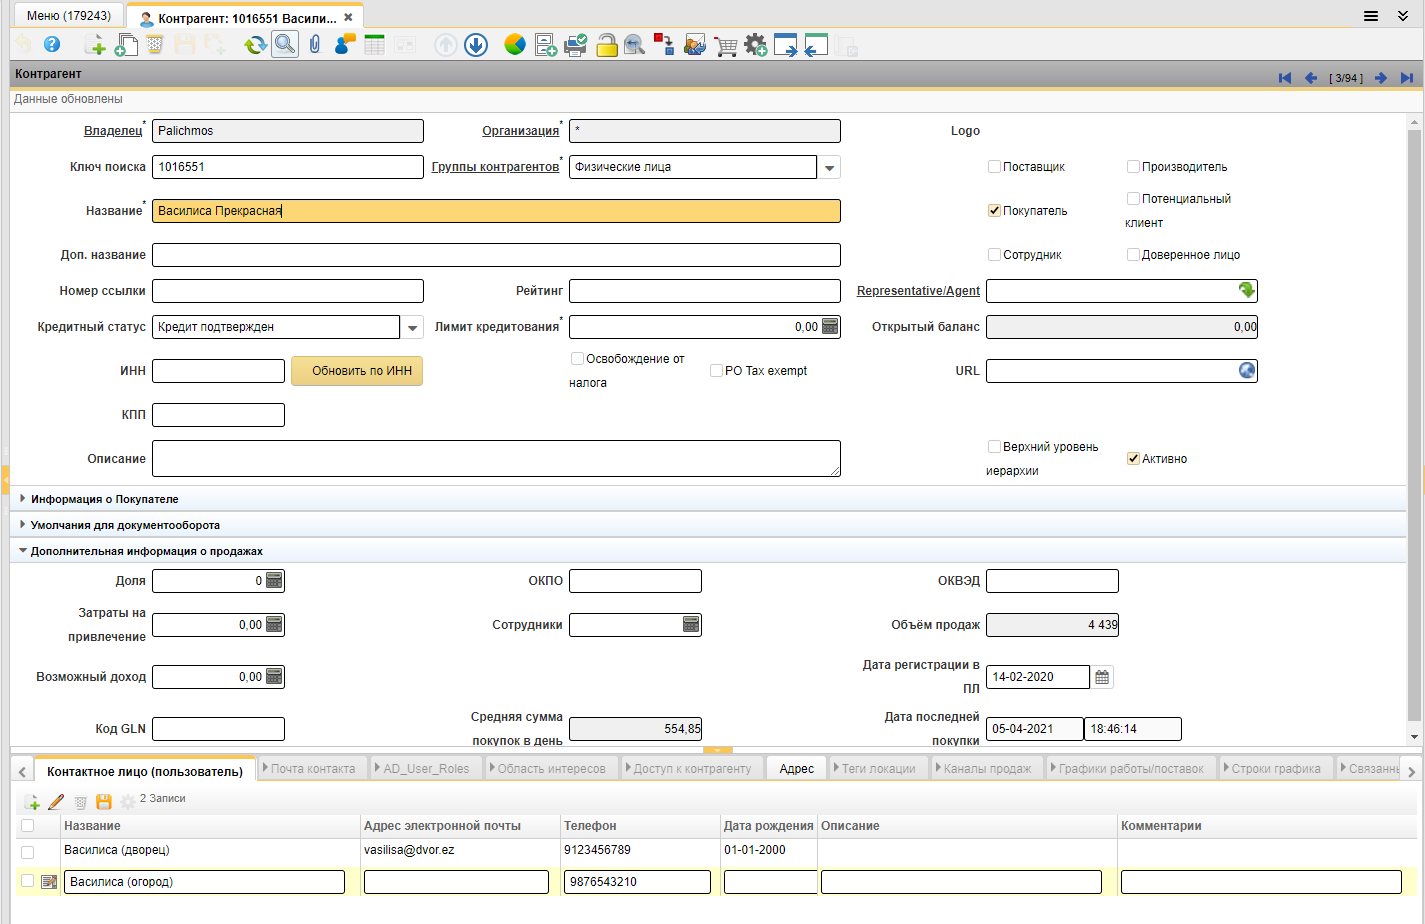
Task: Toggle the Активно checkbox
Action: tap(1133, 459)
